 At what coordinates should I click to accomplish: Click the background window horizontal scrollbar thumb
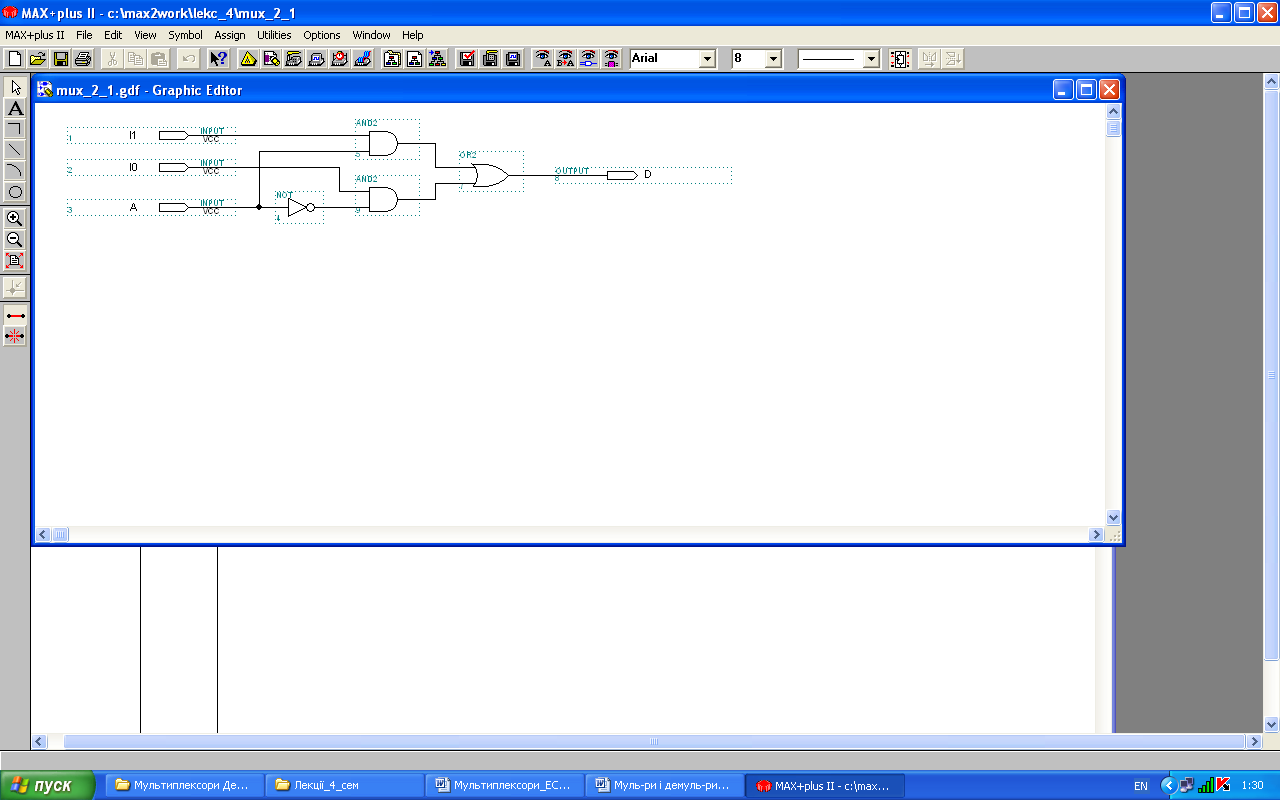[654, 742]
